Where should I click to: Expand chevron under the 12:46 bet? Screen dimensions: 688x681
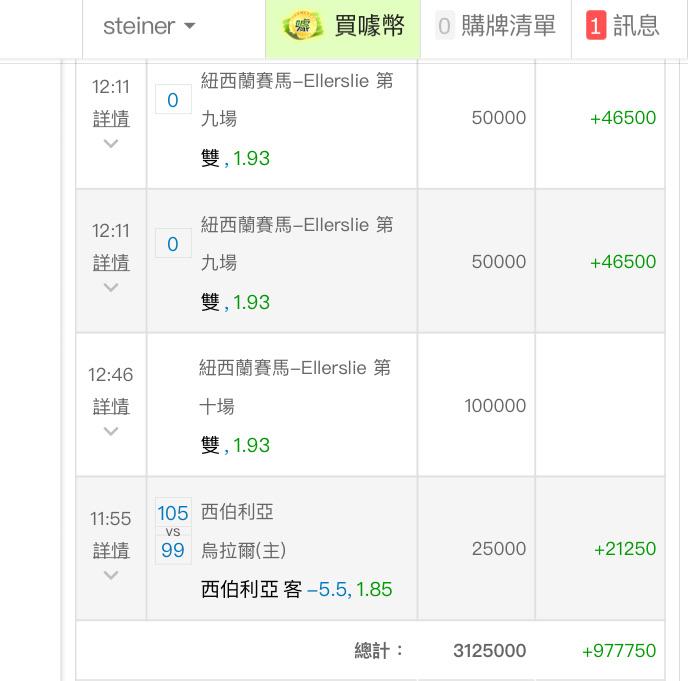tap(111, 431)
